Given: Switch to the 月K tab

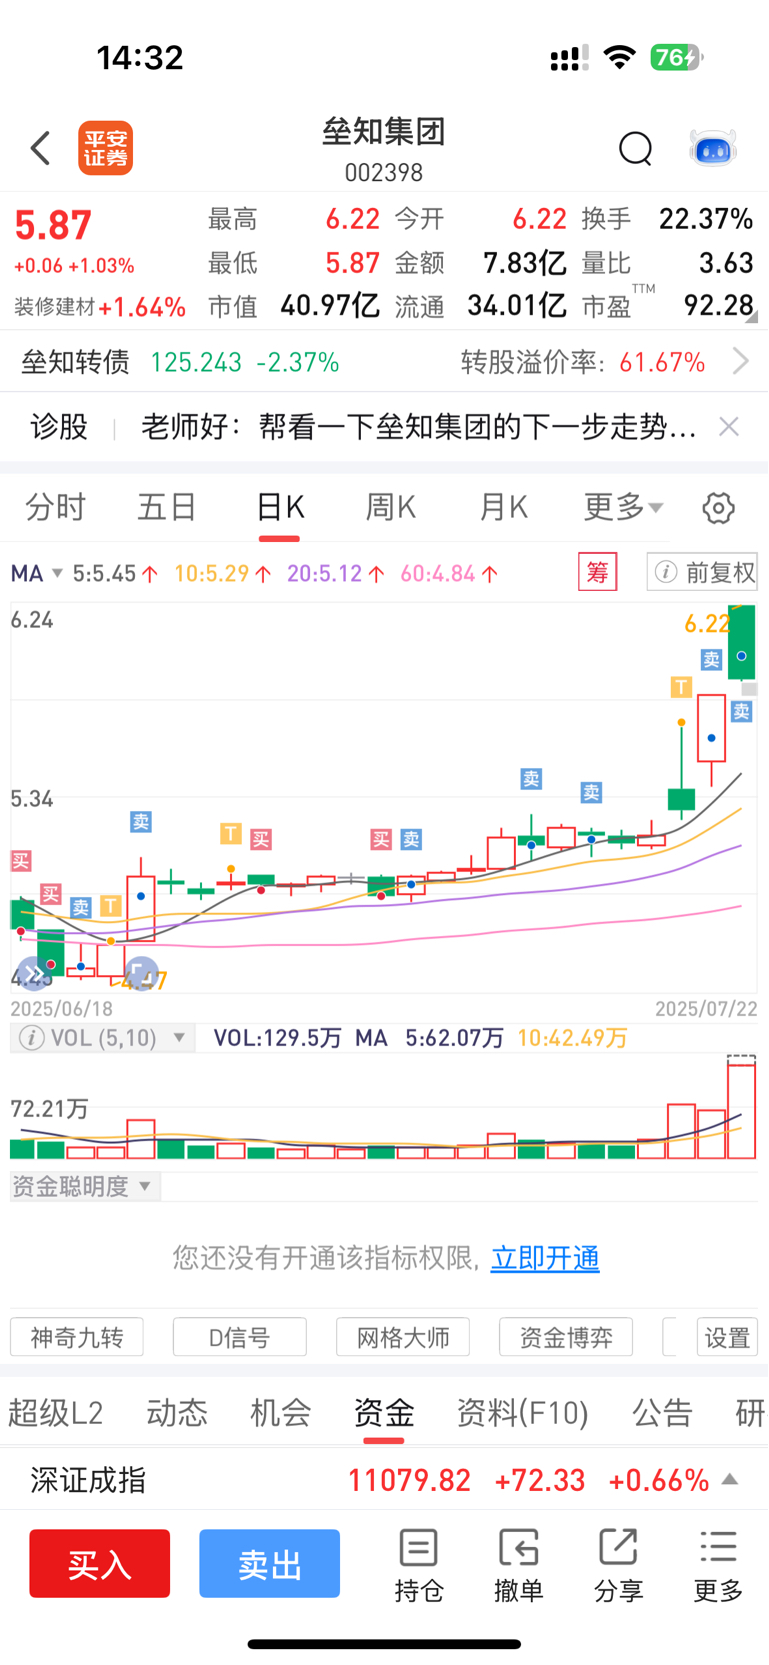Looking at the screenshot, I should [503, 507].
